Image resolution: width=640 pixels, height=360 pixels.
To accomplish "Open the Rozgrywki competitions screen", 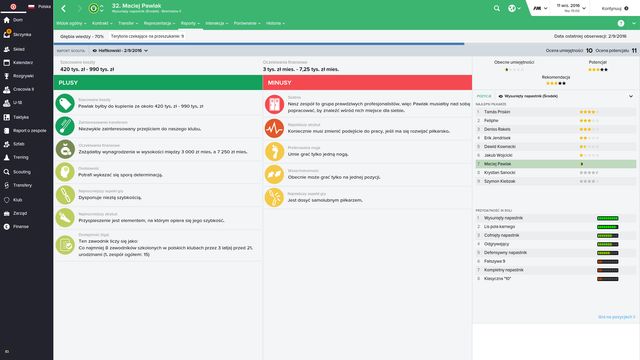I will pos(19,76).
